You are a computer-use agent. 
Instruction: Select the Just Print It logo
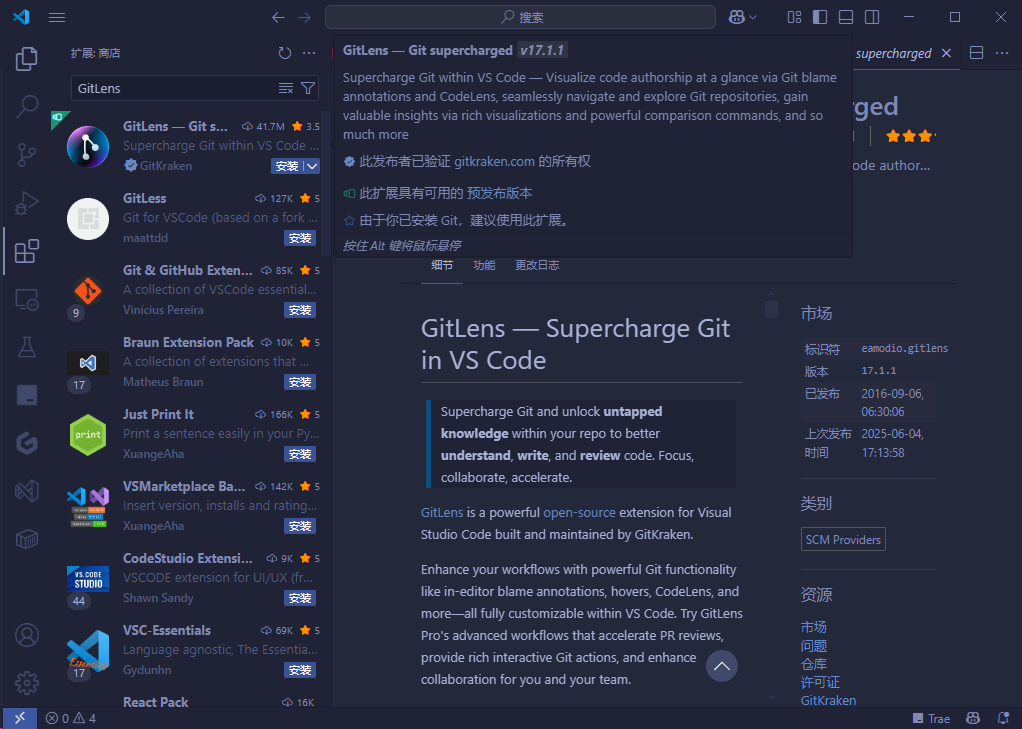click(x=88, y=434)
